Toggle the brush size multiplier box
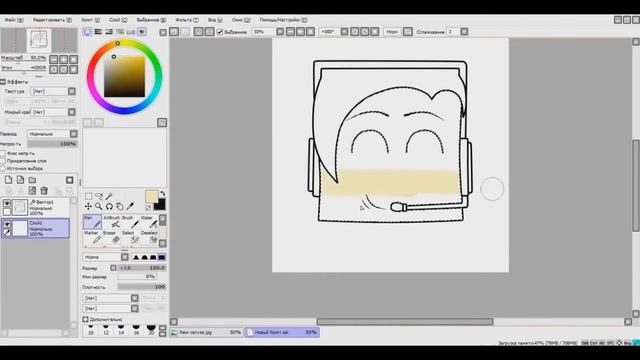Image resolution: width=640 pixels, height=360 pixels. coord(113,268)
